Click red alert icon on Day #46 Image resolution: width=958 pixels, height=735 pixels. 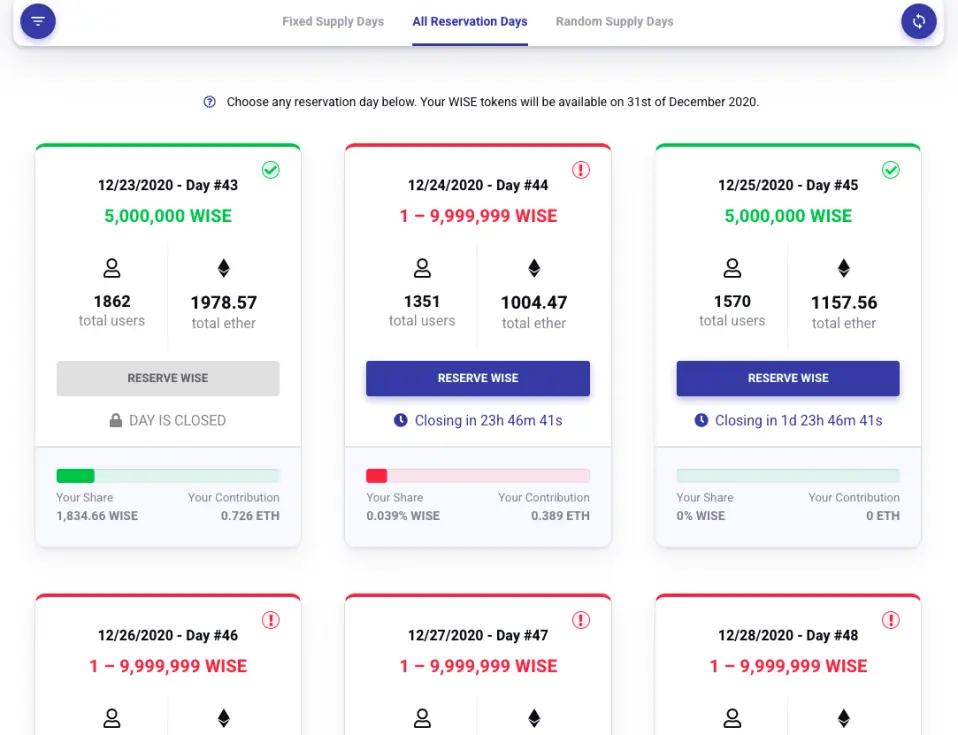(x=271, y=620)
